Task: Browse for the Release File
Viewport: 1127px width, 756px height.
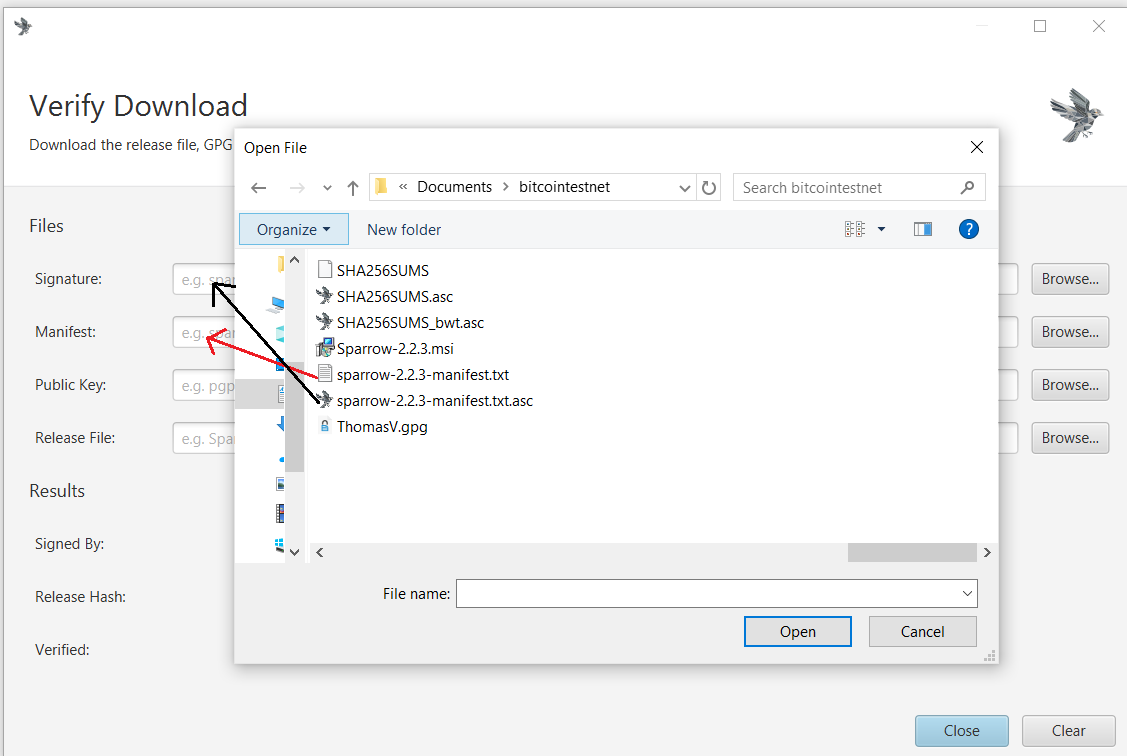Action: (x=1070, y=438)
